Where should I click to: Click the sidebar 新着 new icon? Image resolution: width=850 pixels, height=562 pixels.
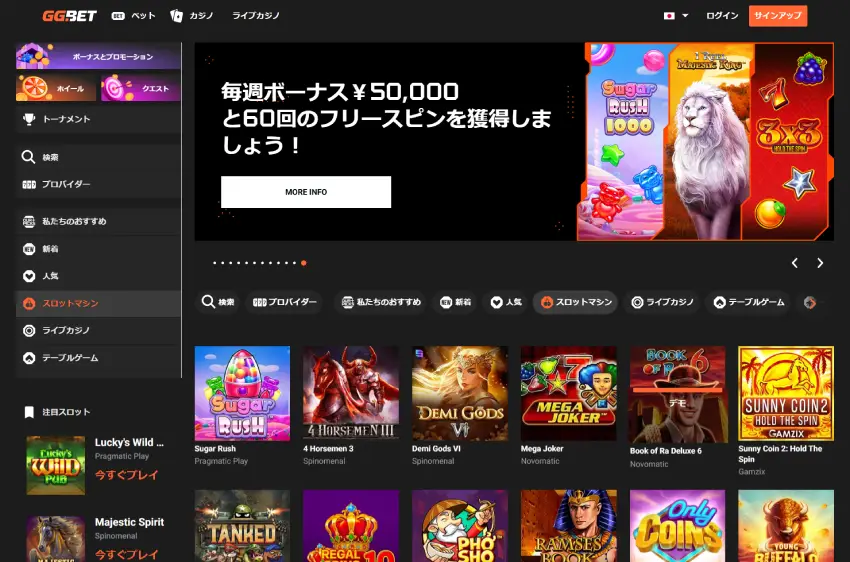pyautogui.click(x=29, y=249)
